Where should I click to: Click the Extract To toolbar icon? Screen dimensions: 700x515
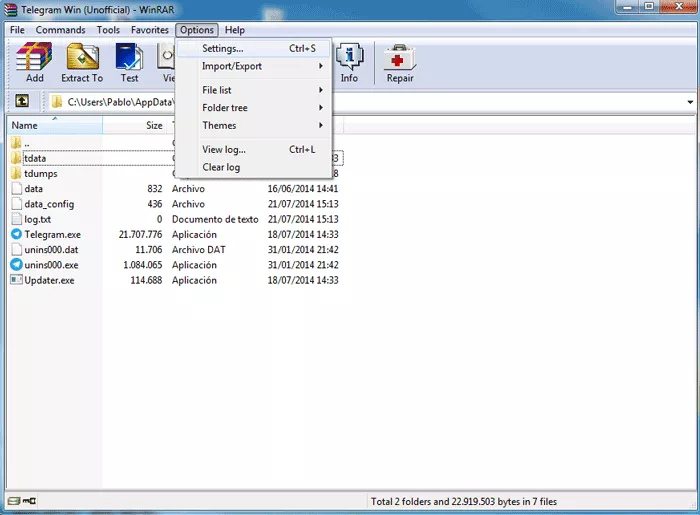click(x=83, y=56)
